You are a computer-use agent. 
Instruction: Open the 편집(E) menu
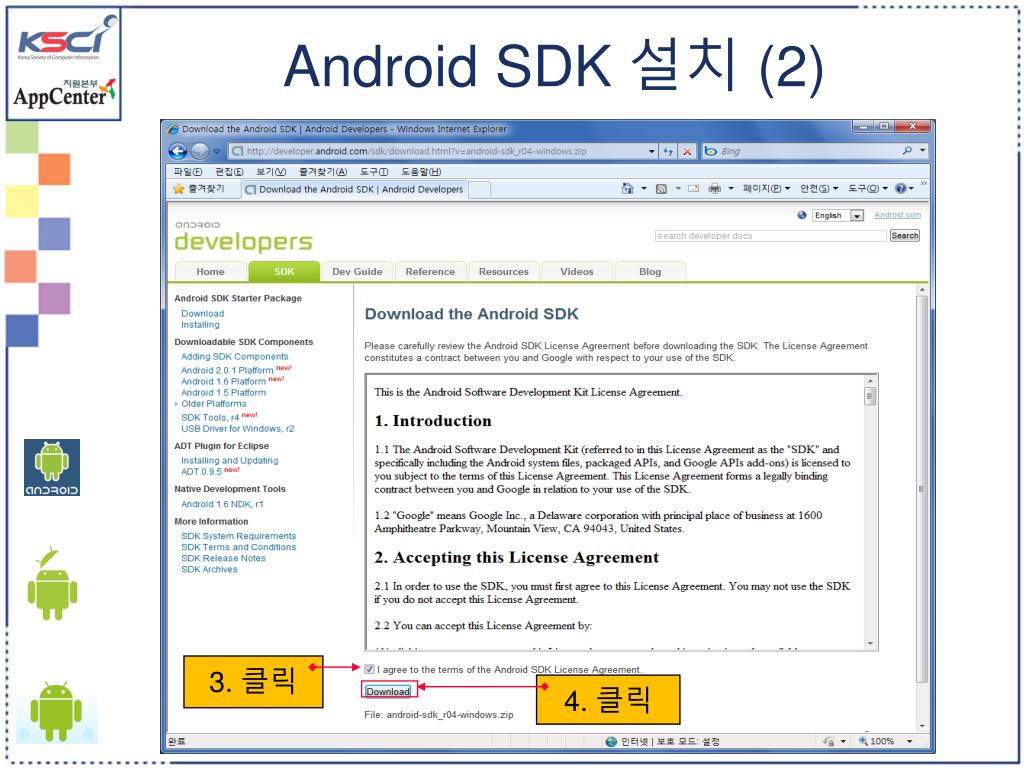pyautogui.click(x=229, y=172)
